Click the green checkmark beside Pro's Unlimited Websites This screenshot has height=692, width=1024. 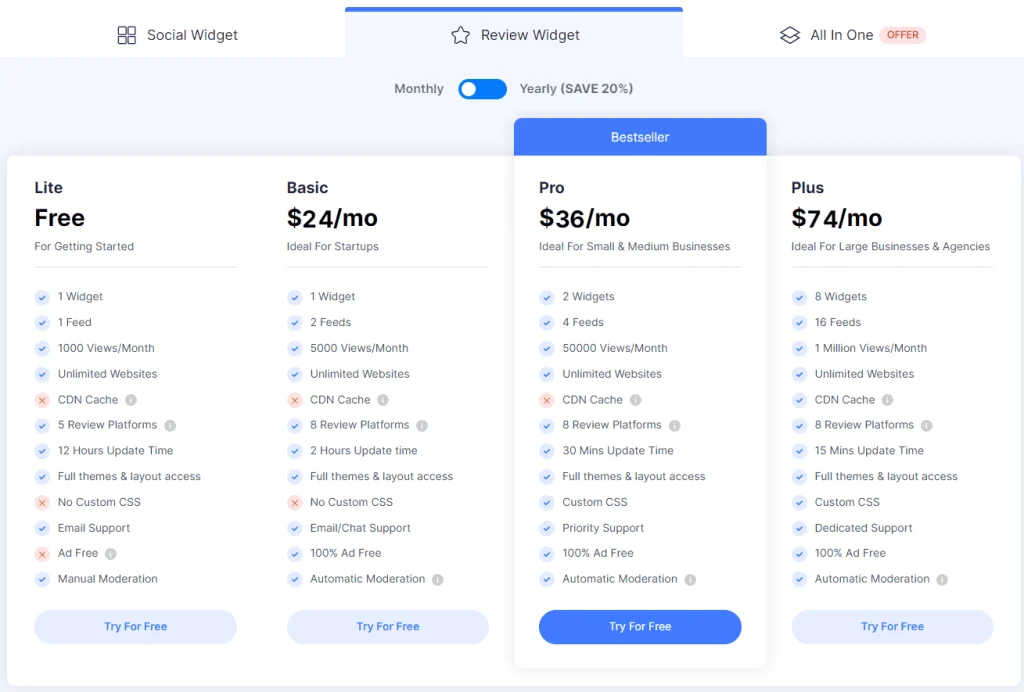[x=547, y=373]
